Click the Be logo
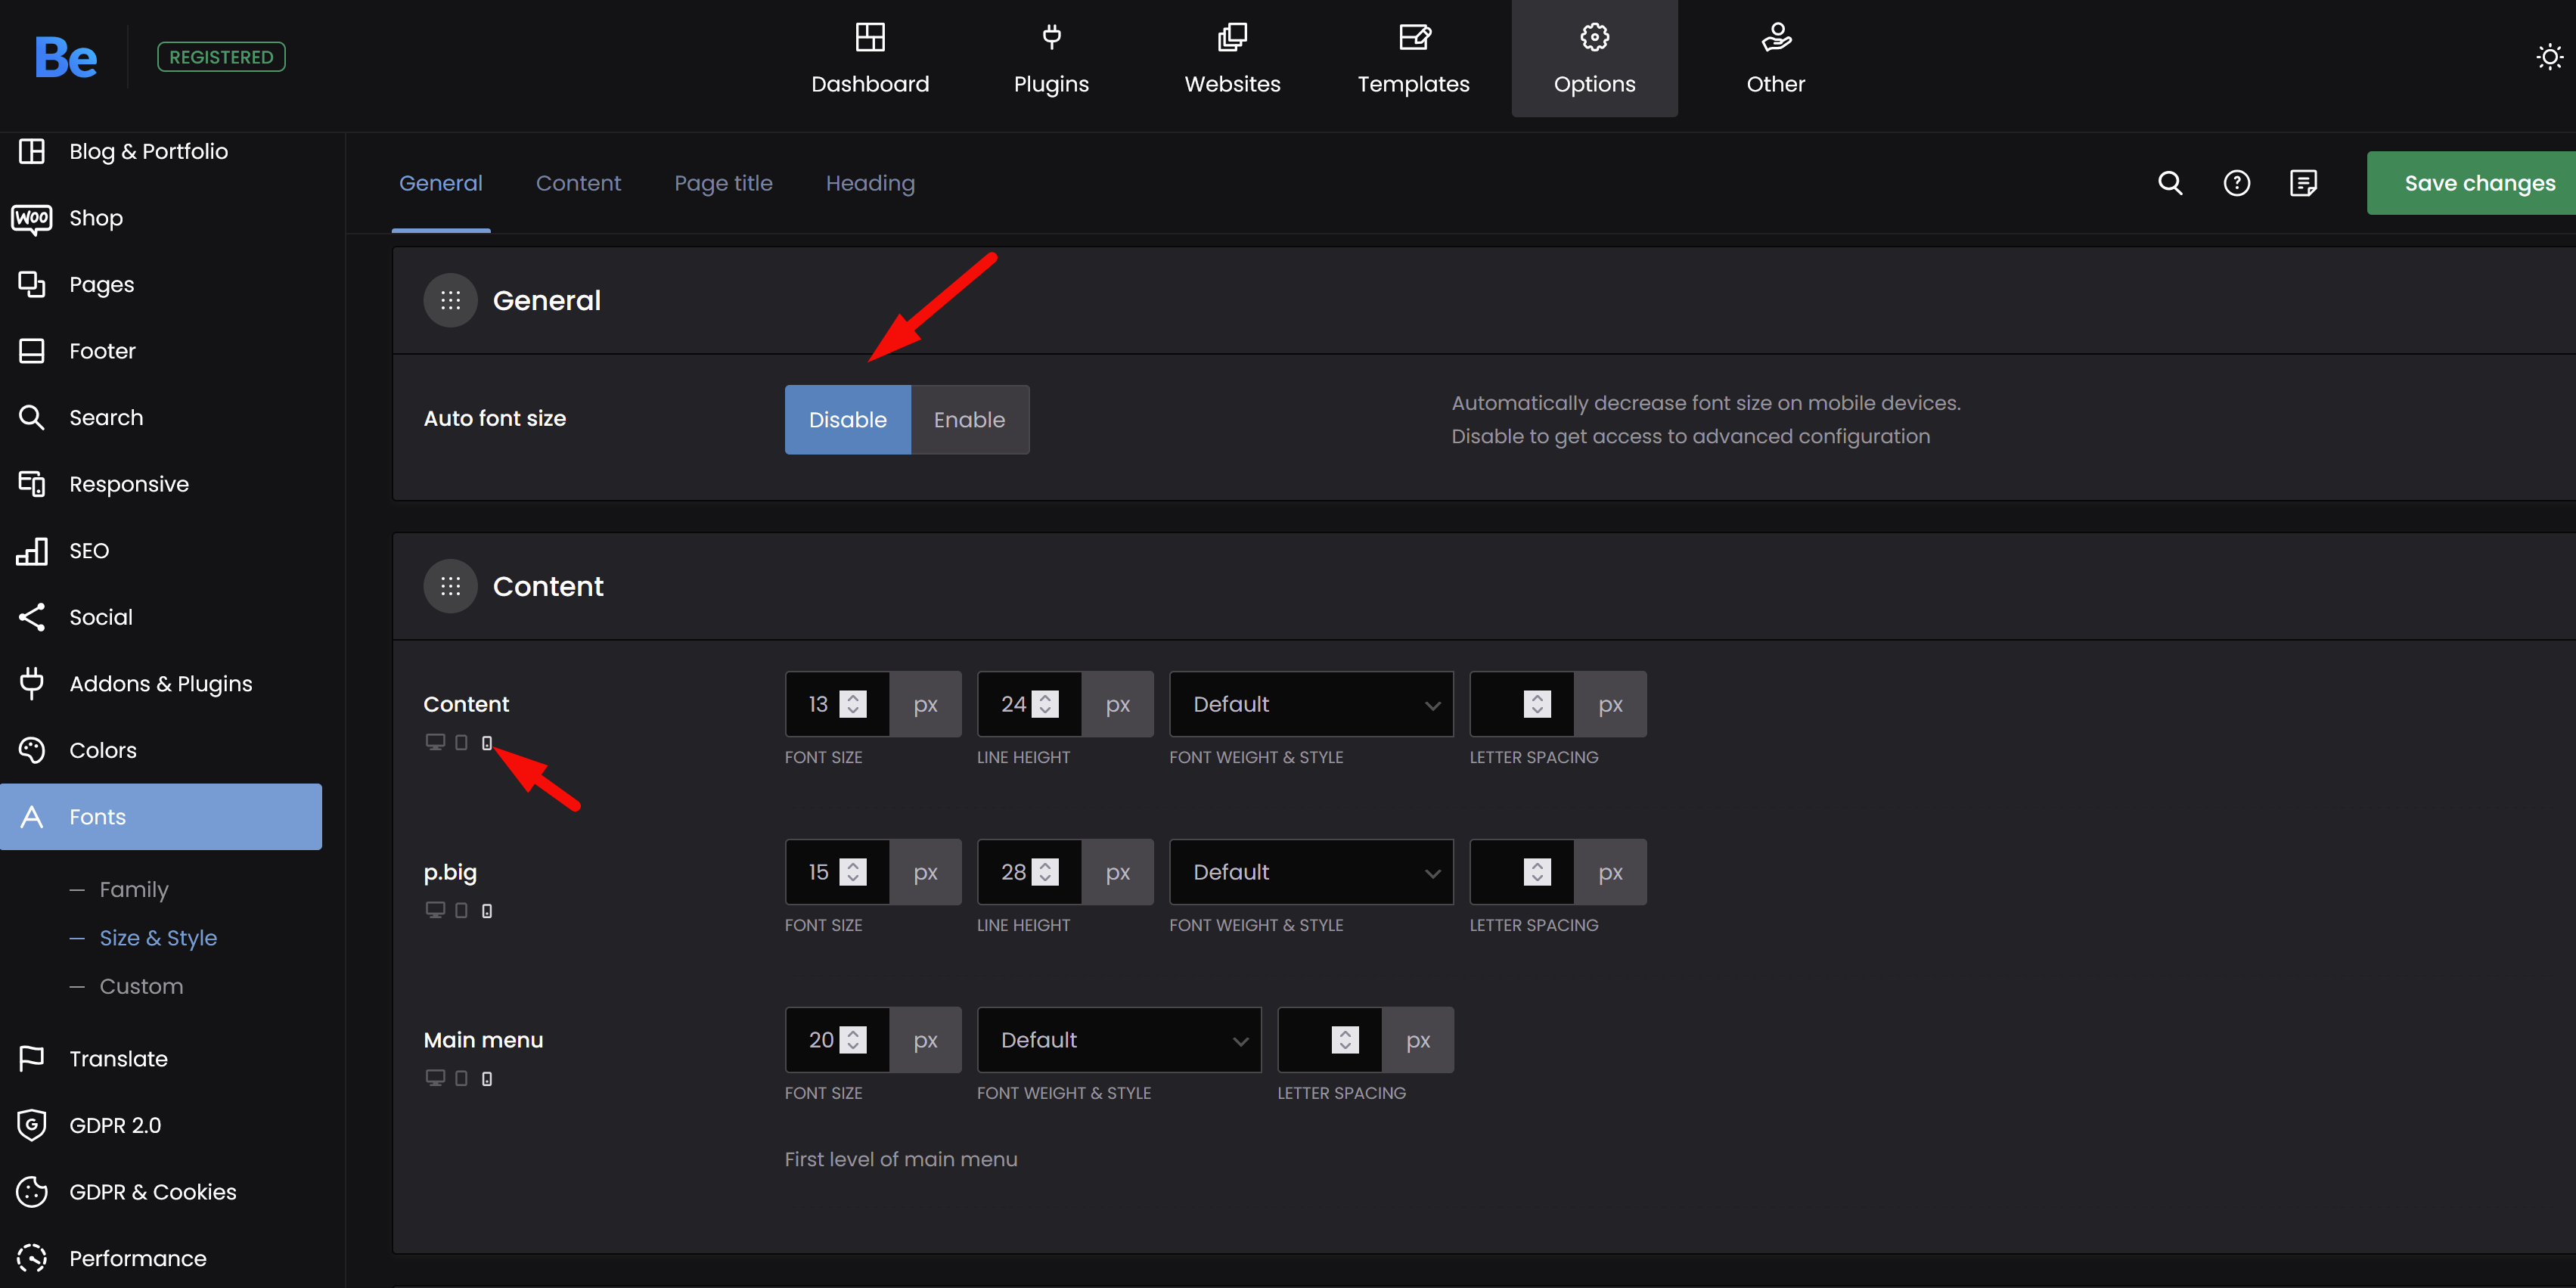Screen dimensions: 2576x1288 [65, 57]
